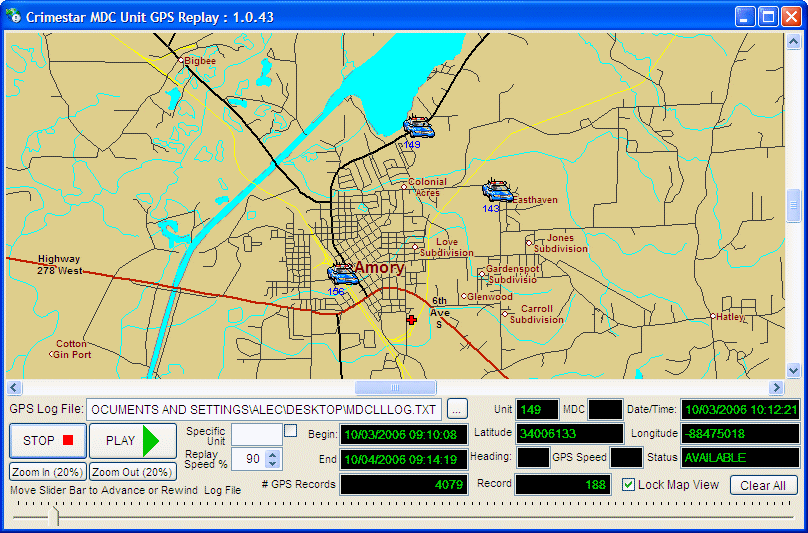
Task: Close the Crimestar window
Action: [791, 16]
